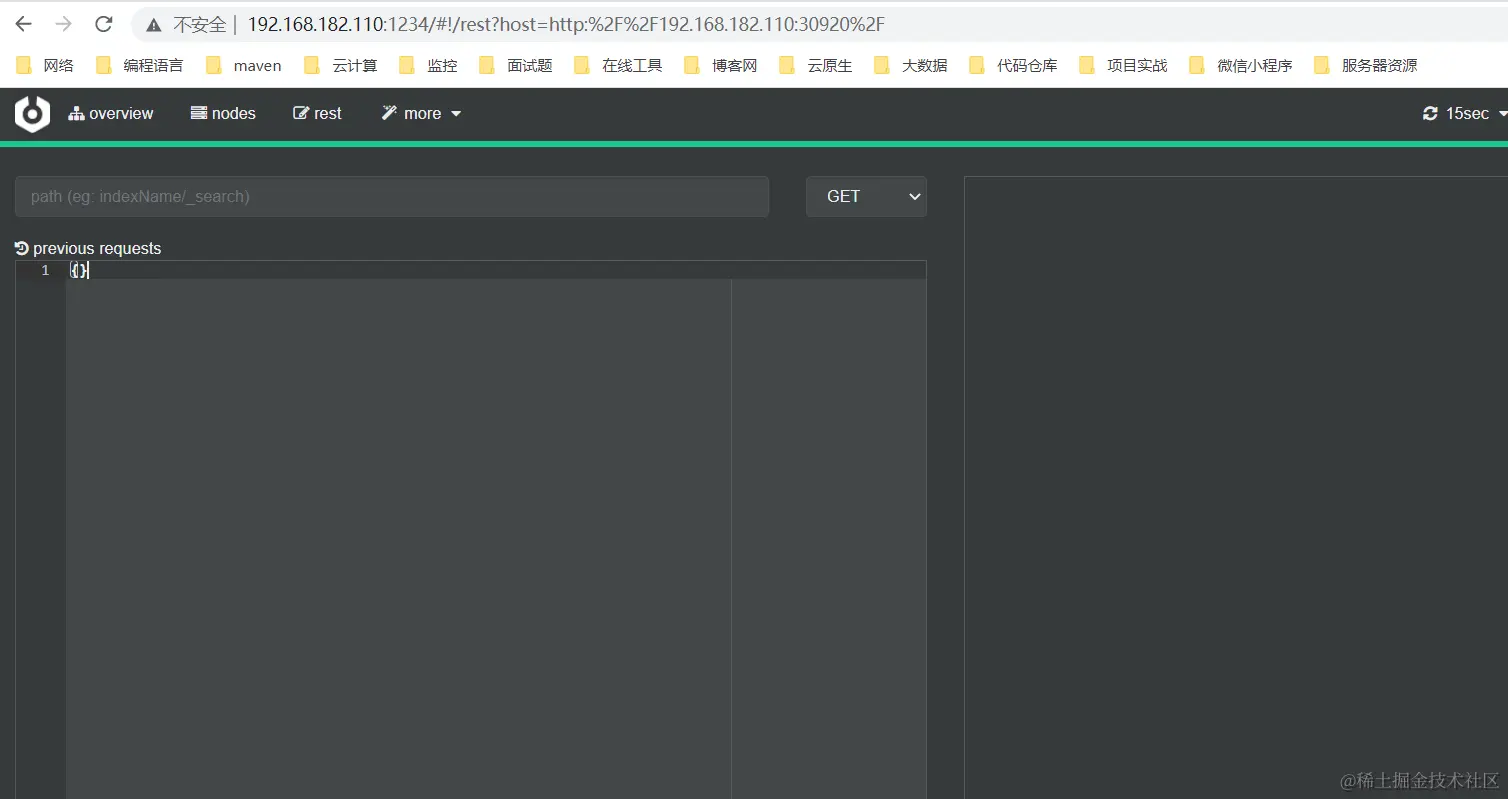The image size is (1508, 799).
Task: Open the 15sec refresh interval dropdown
Action: (x=1470, y=113)
